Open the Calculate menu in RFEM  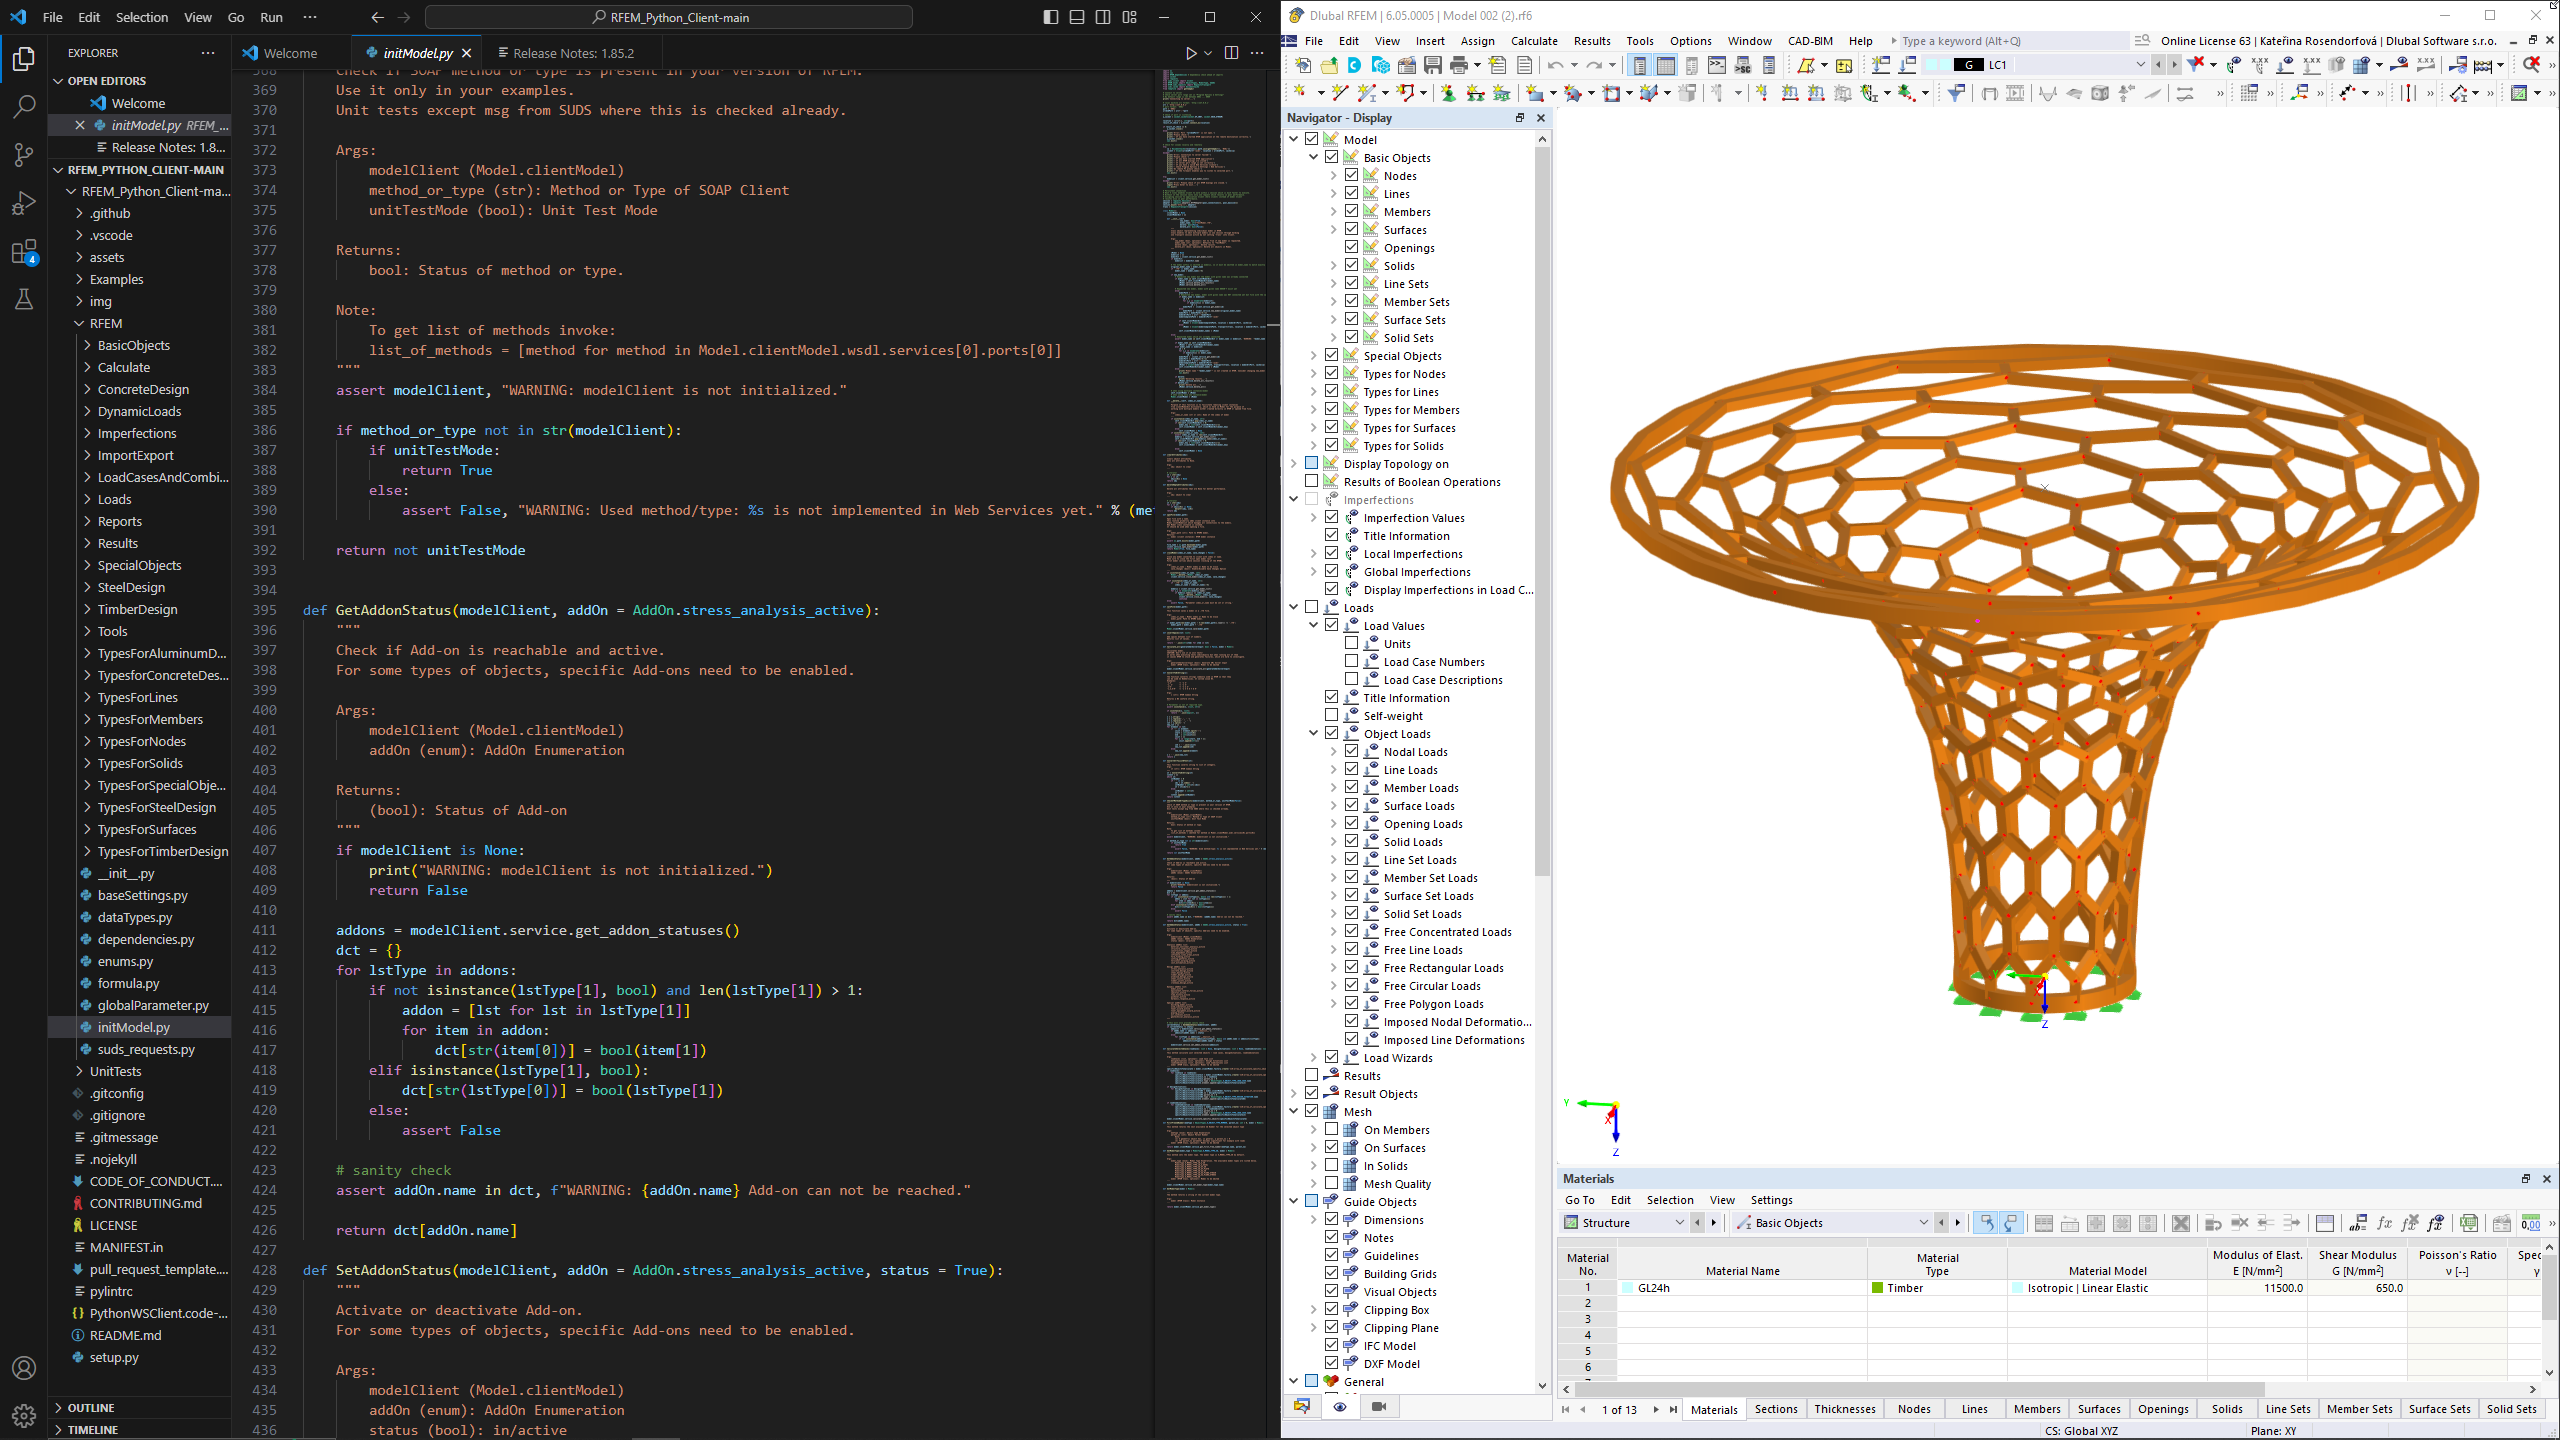[1533, 41]
